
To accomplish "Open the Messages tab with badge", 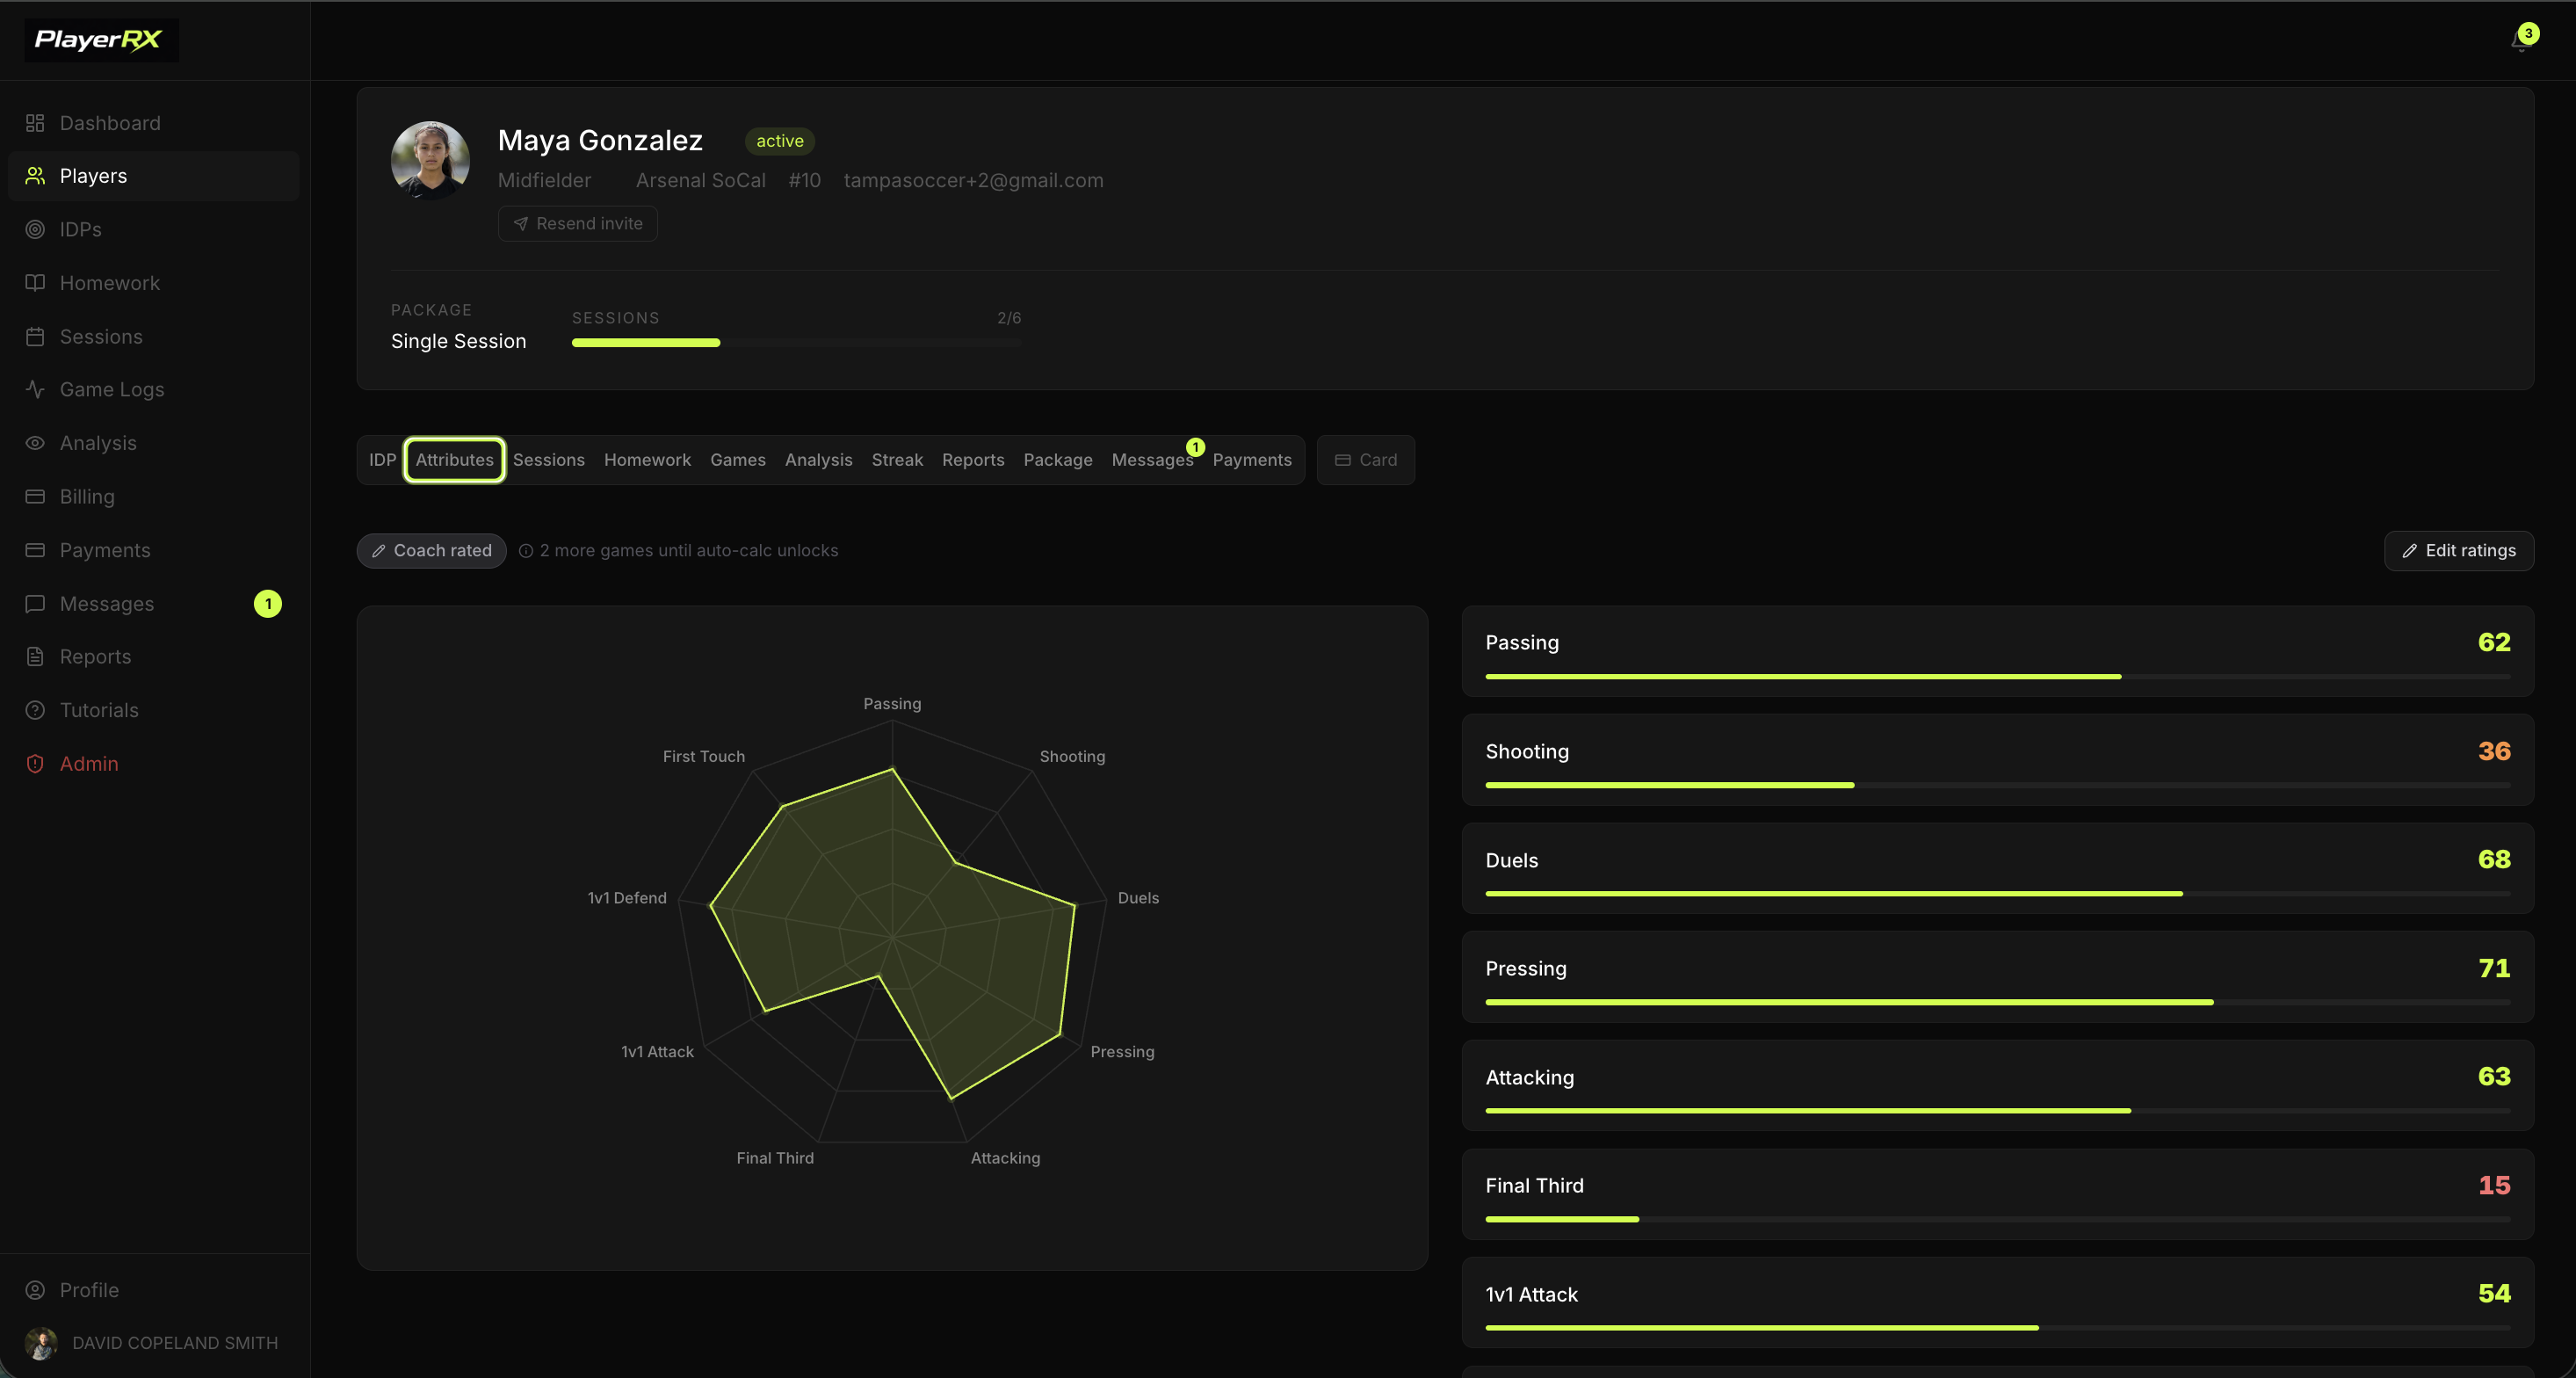I will pyautogui.click(x=1153, y=460).
